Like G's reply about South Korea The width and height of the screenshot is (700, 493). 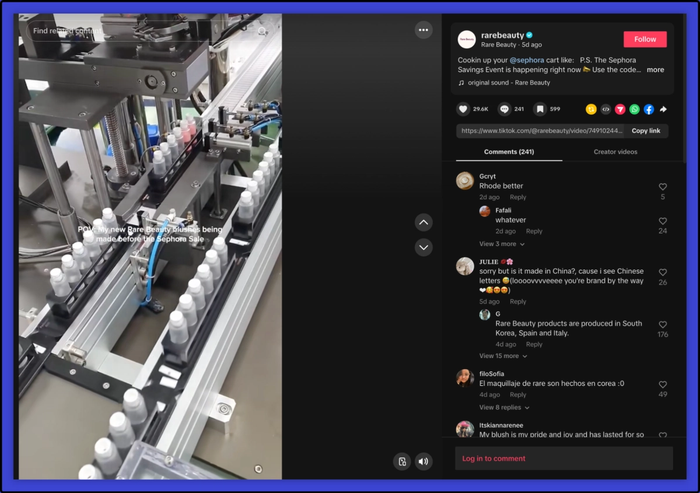[663, 325]
